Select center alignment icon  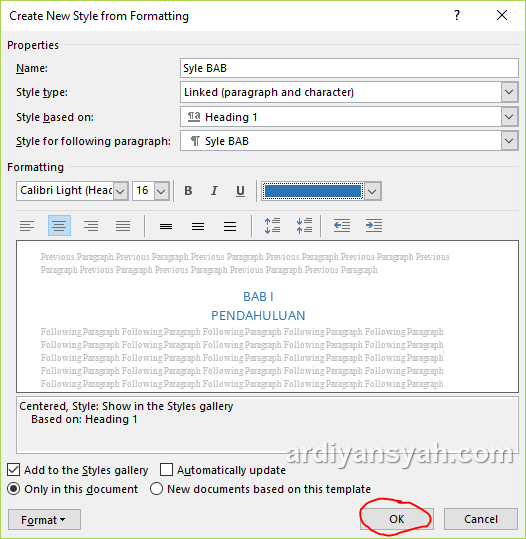[59, 226]
